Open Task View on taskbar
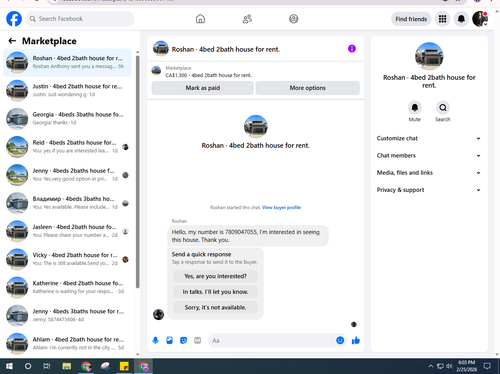 47,366
